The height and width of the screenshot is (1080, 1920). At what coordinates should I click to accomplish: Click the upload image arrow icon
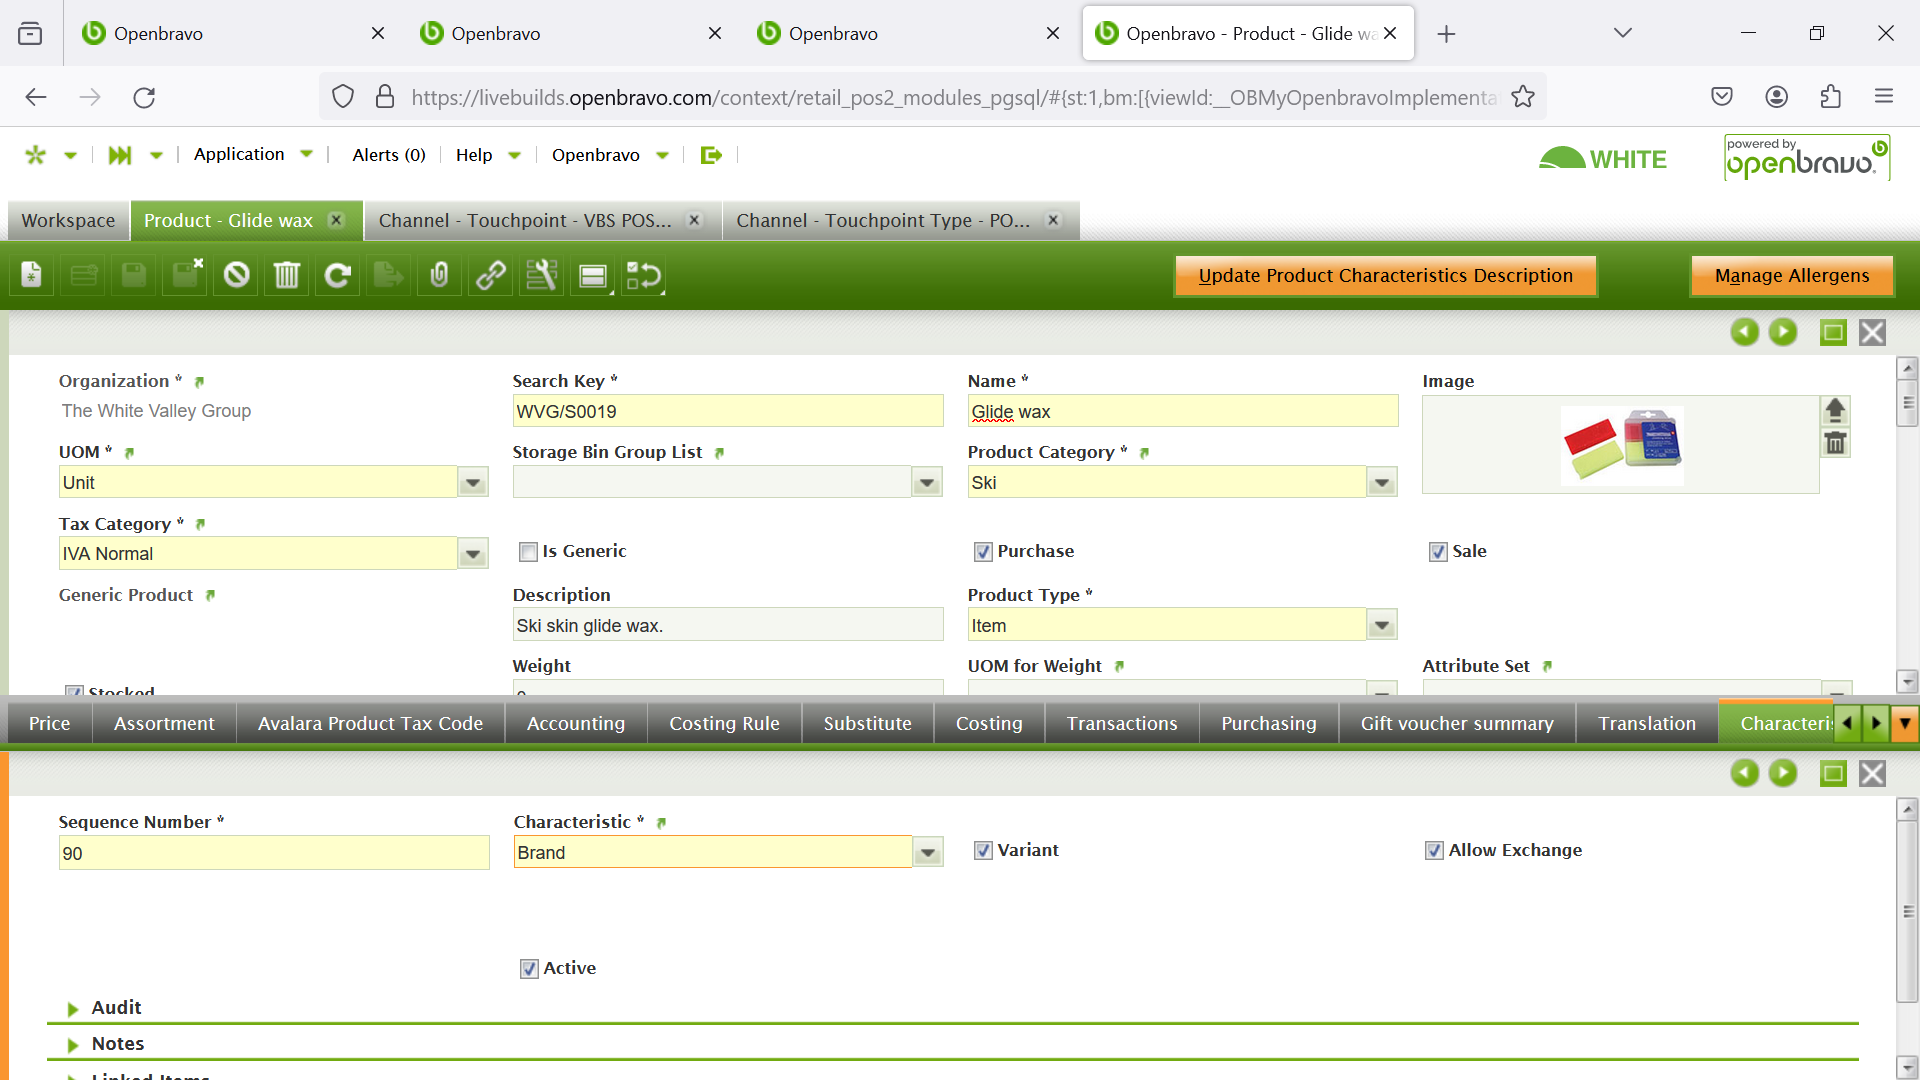pyautogui.click(x=1835, y=410)
